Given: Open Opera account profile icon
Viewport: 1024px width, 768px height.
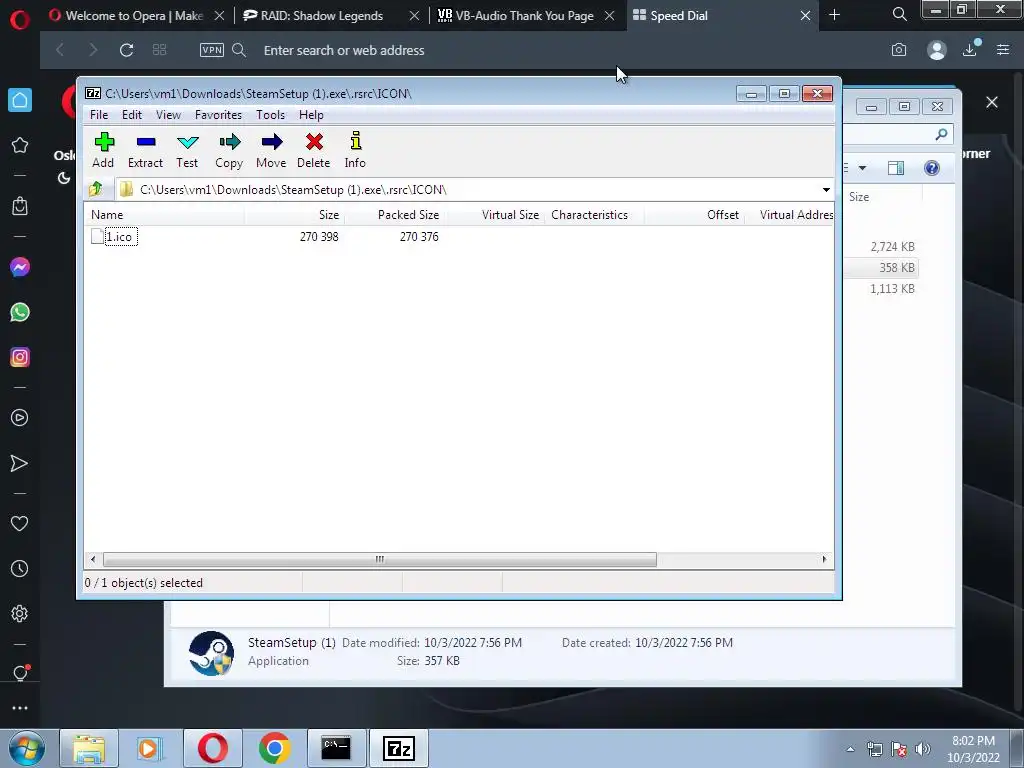Looking at the screenshot, I should [936, 50].
